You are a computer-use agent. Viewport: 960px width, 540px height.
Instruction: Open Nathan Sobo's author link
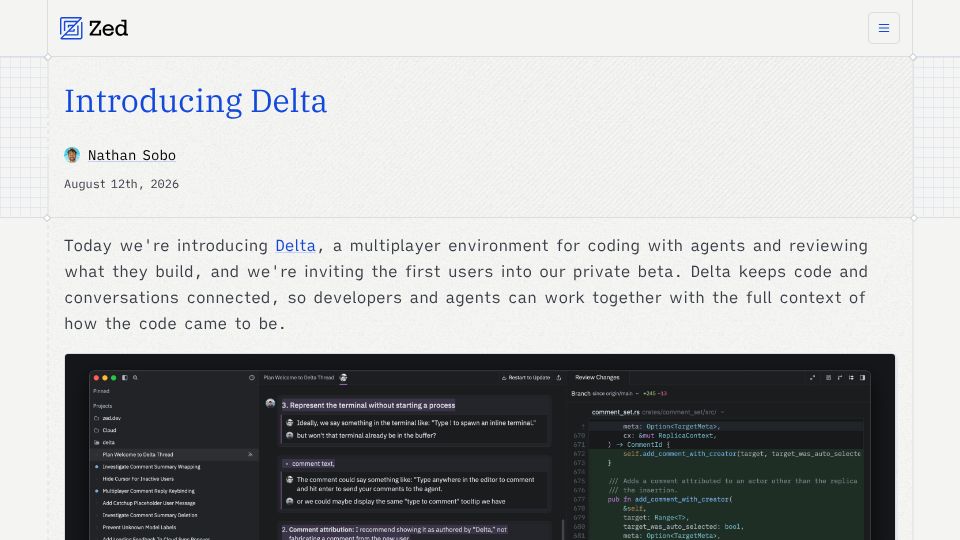pos(132,156)
